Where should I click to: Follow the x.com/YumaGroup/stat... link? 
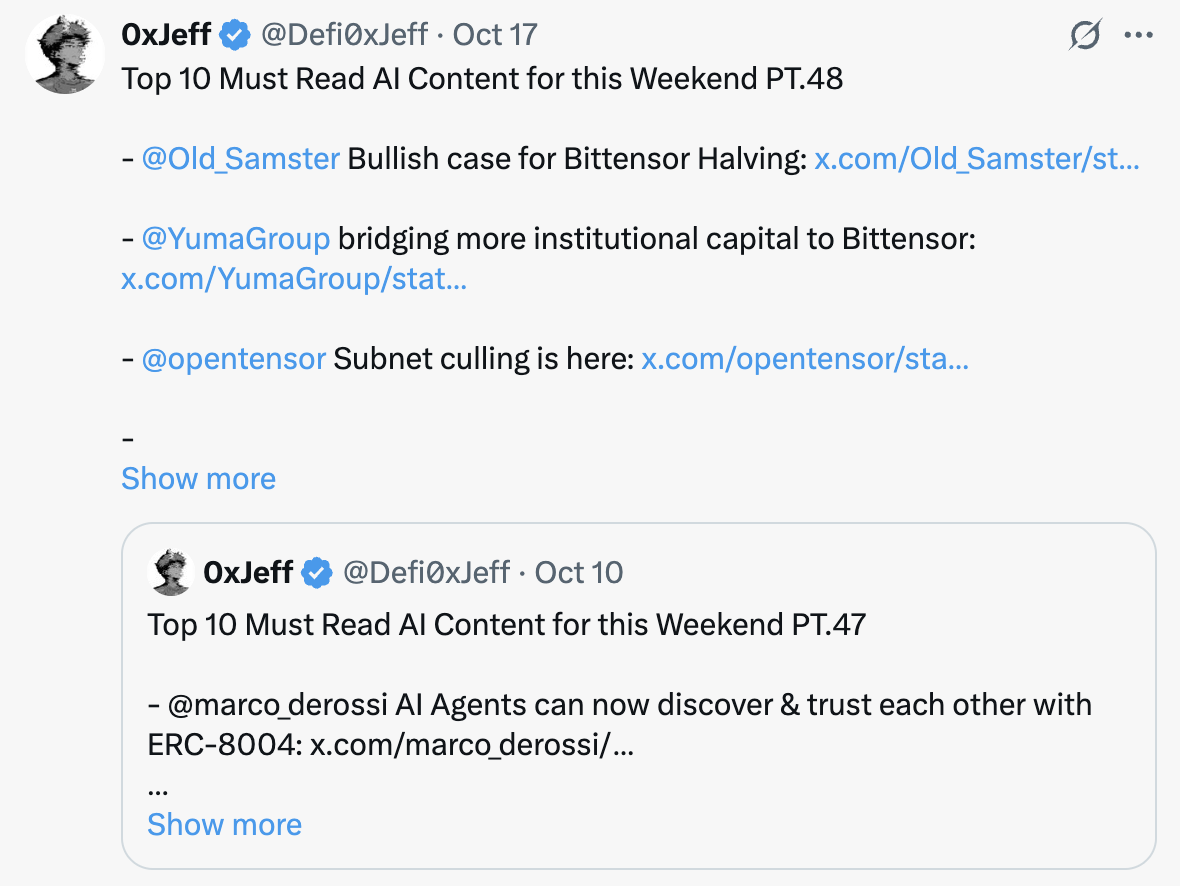[294, 279]
